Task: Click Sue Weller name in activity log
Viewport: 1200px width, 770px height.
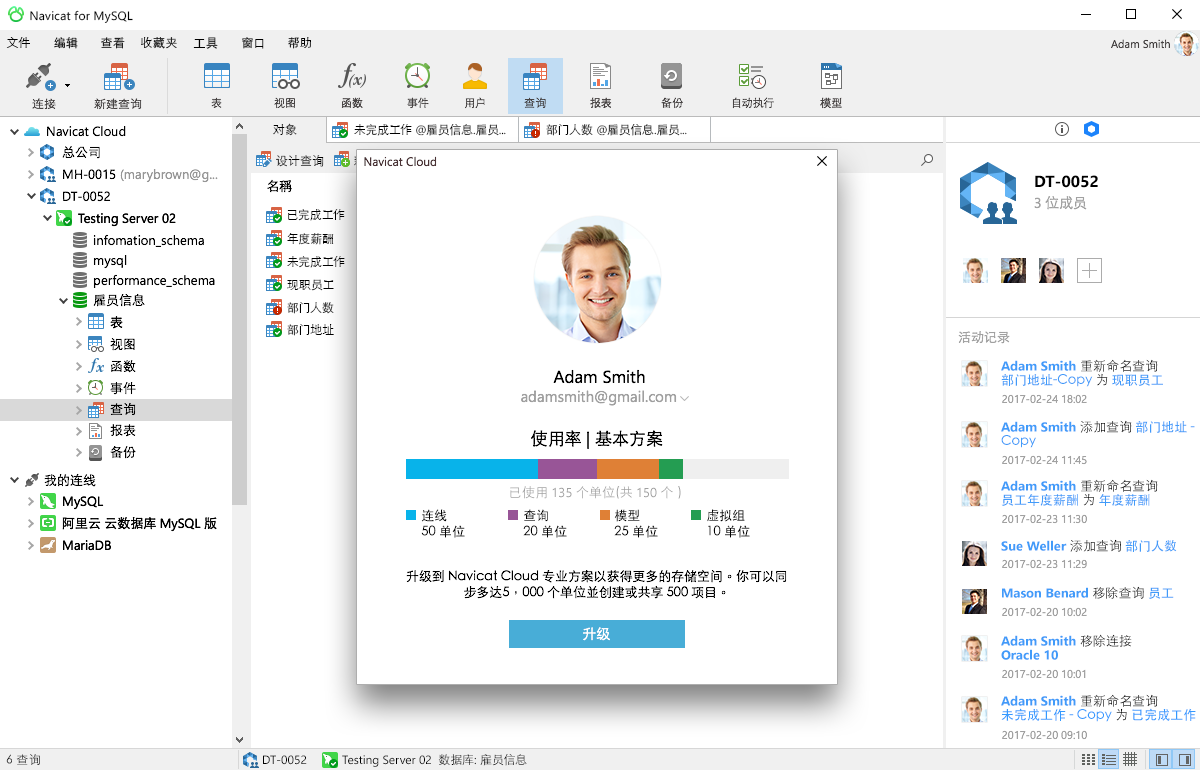Action: pos(1033,546)
